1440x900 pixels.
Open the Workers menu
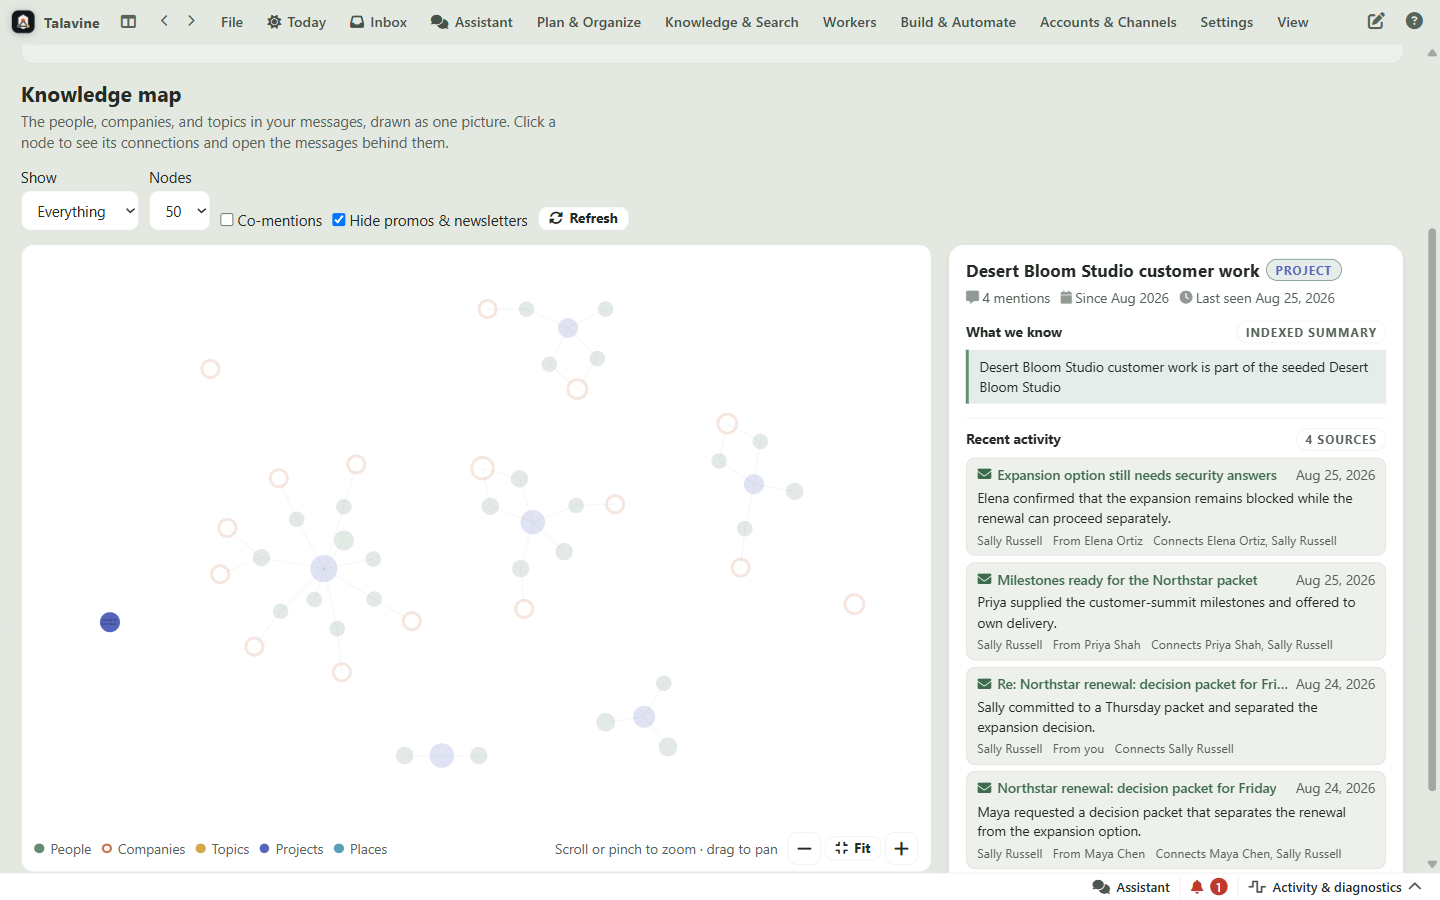850,22
